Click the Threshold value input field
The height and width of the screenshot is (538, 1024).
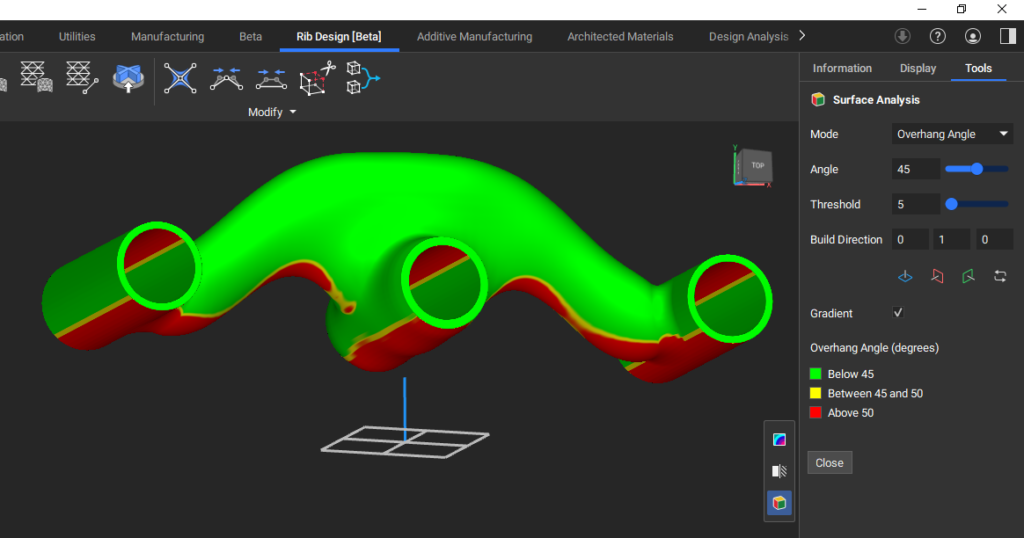point(915,204)
